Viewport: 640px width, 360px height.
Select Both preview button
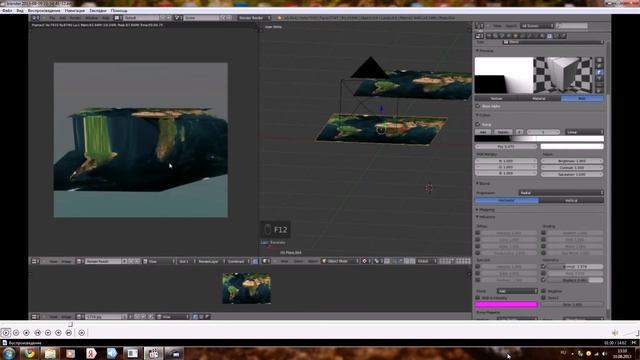click(x=582, y=98)
